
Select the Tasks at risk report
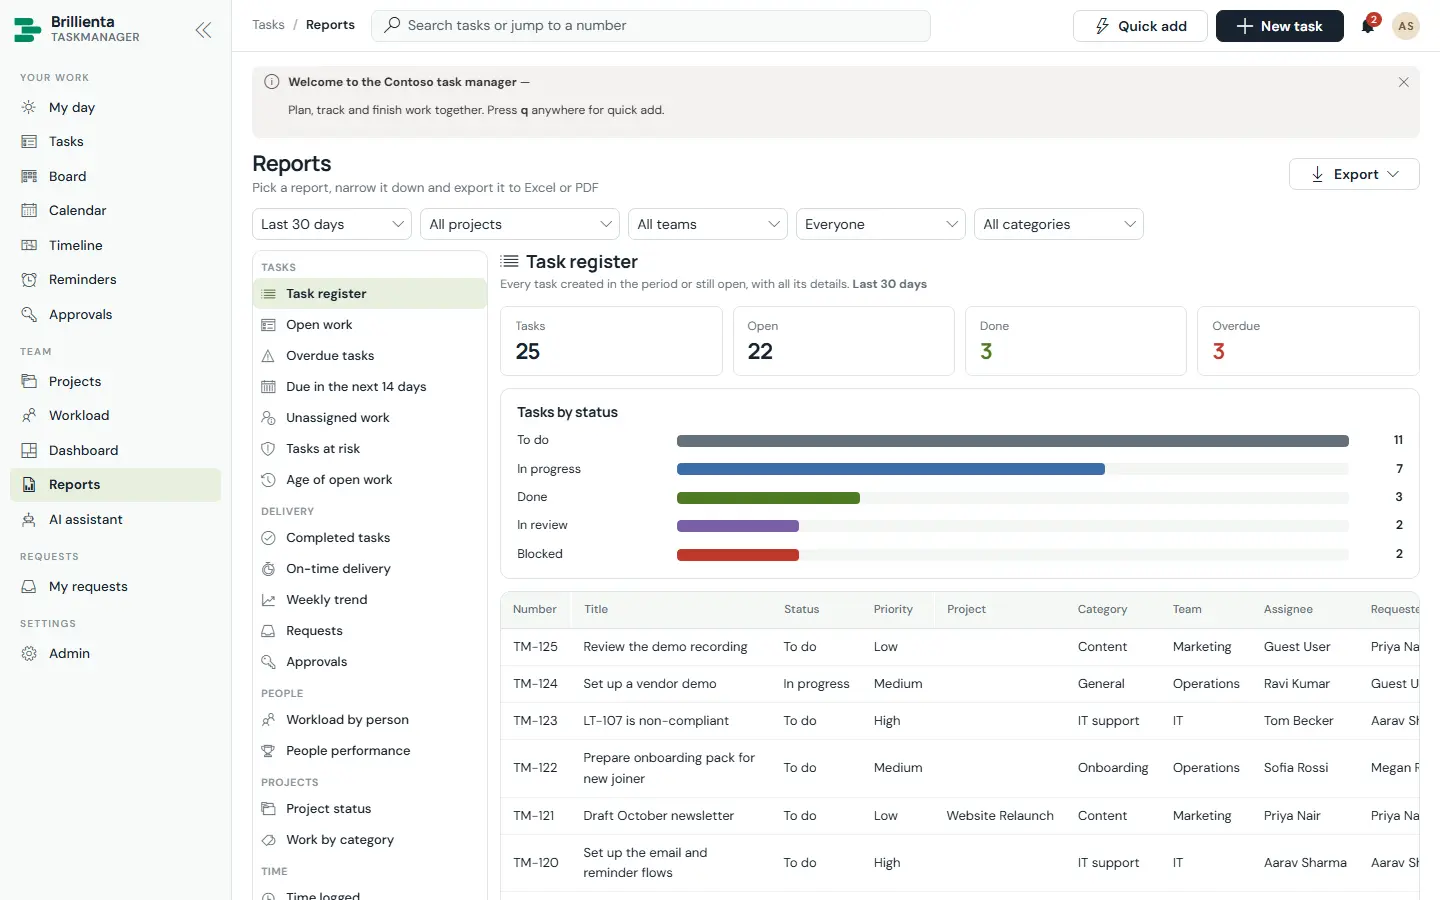coord(370,448)
